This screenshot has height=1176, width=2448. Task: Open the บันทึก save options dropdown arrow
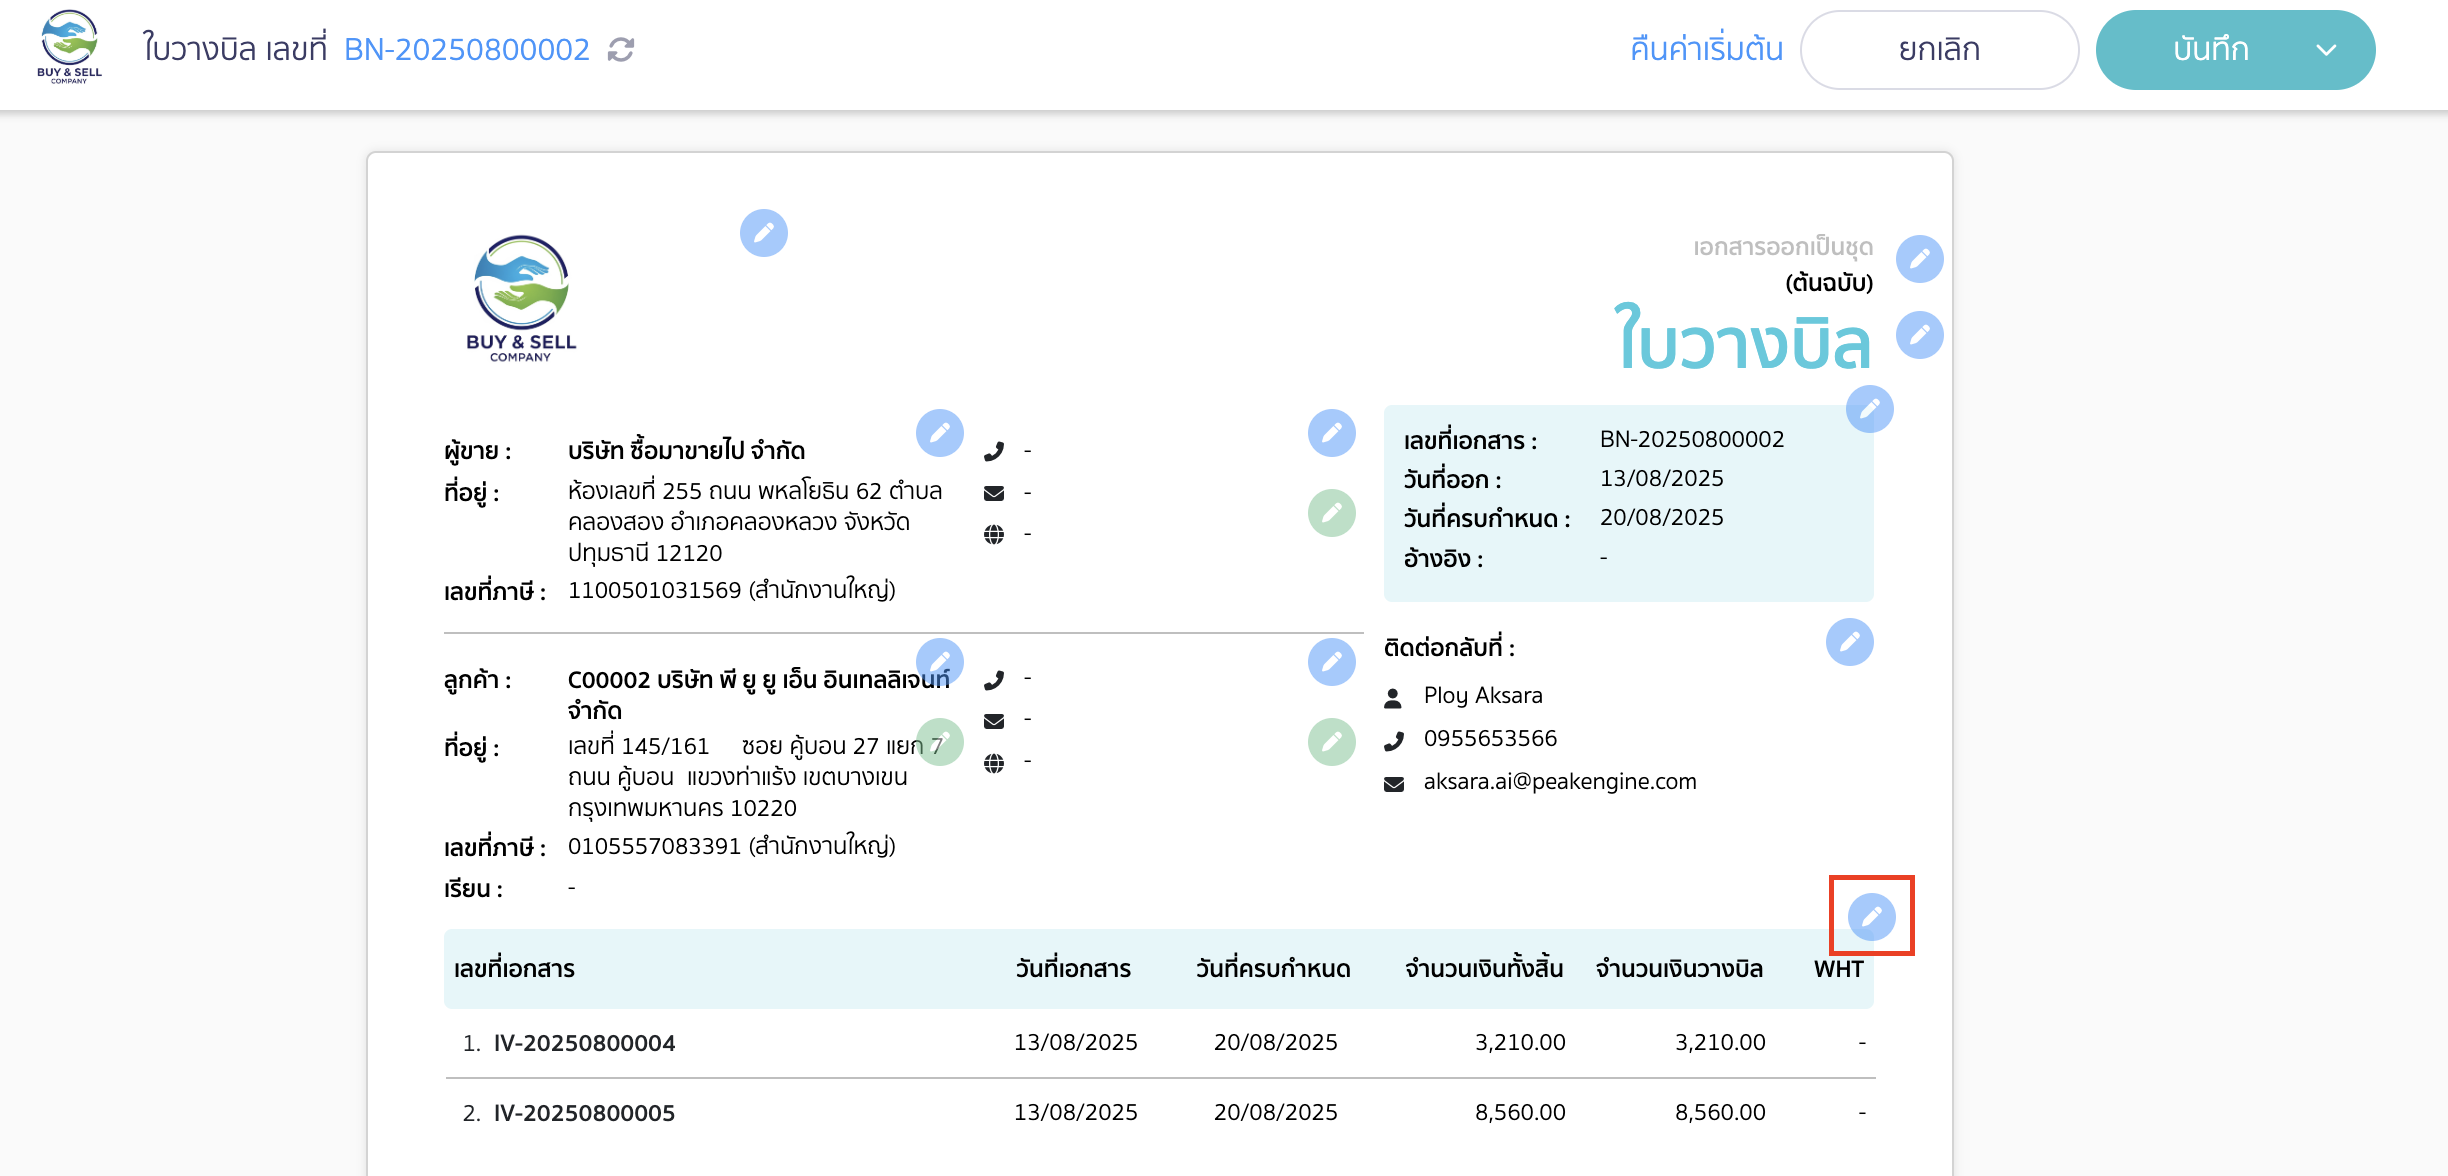click(2327, 50)
